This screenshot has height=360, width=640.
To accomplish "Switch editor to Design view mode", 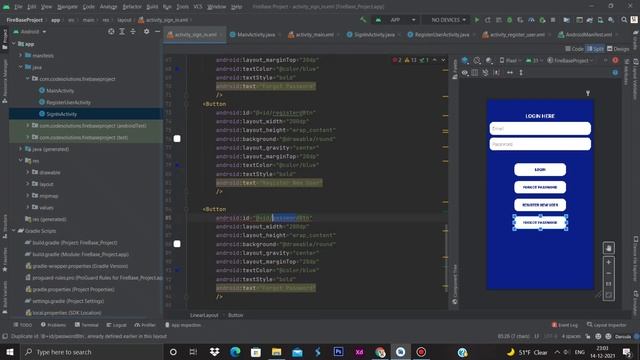I will tap(618, 49).
